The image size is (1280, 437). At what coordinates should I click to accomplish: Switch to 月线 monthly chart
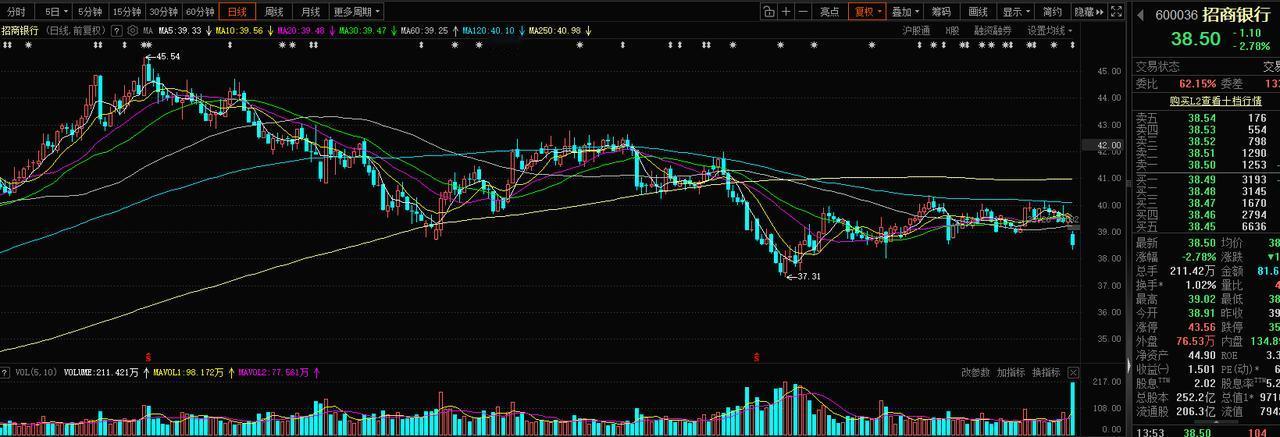point(311,12)
